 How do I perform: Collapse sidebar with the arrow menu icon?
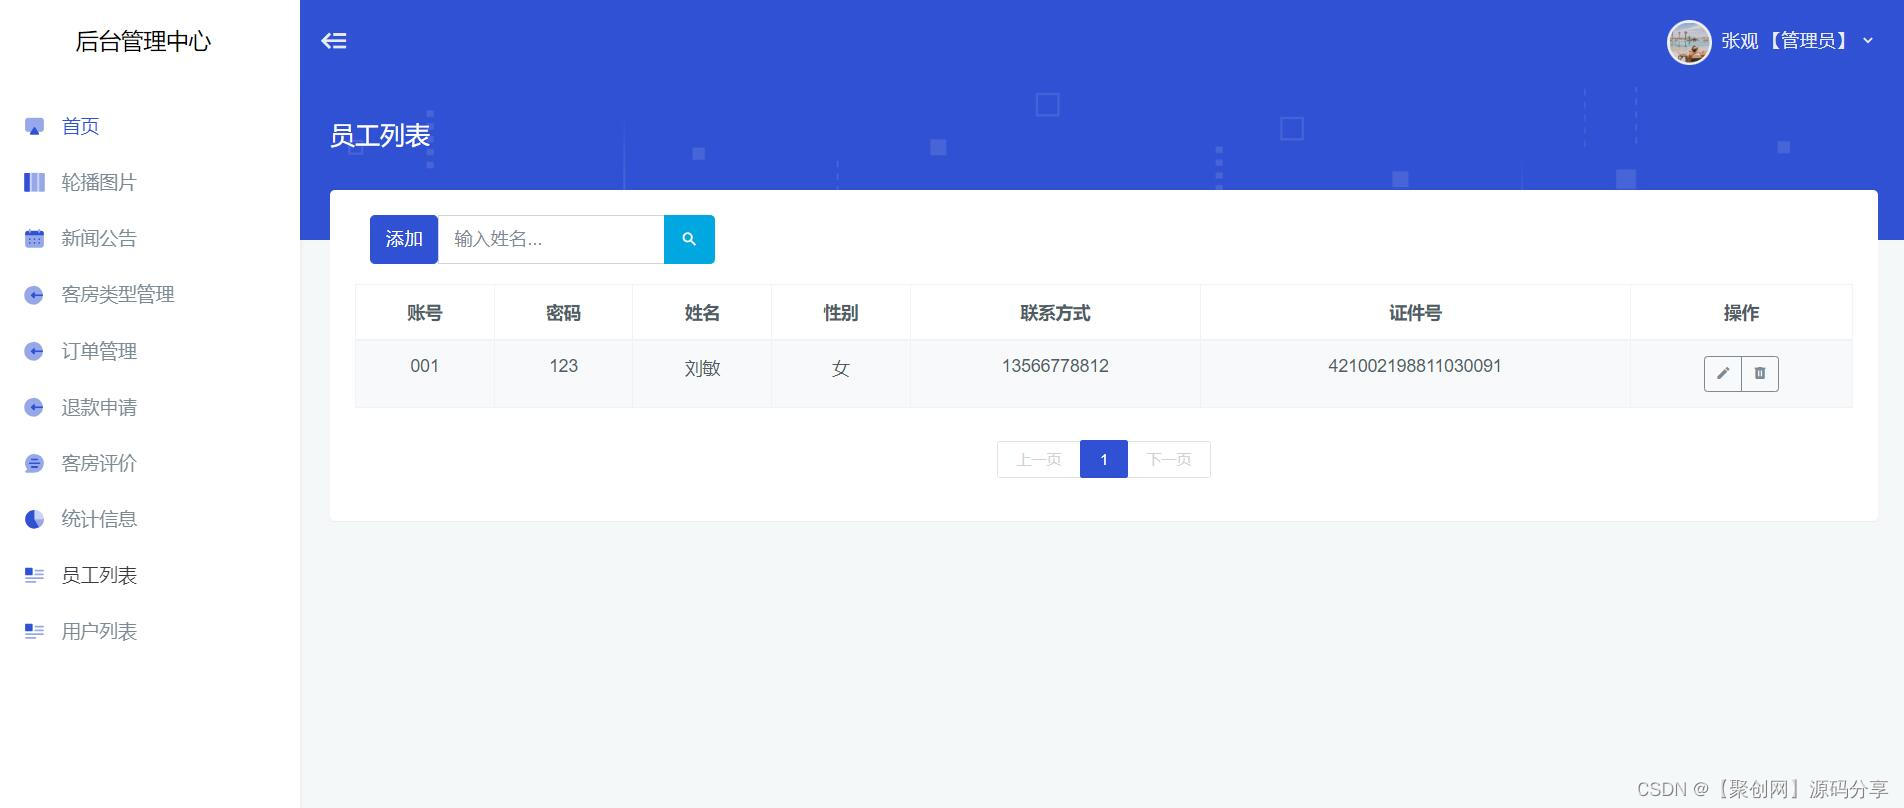tap(334, 41)
